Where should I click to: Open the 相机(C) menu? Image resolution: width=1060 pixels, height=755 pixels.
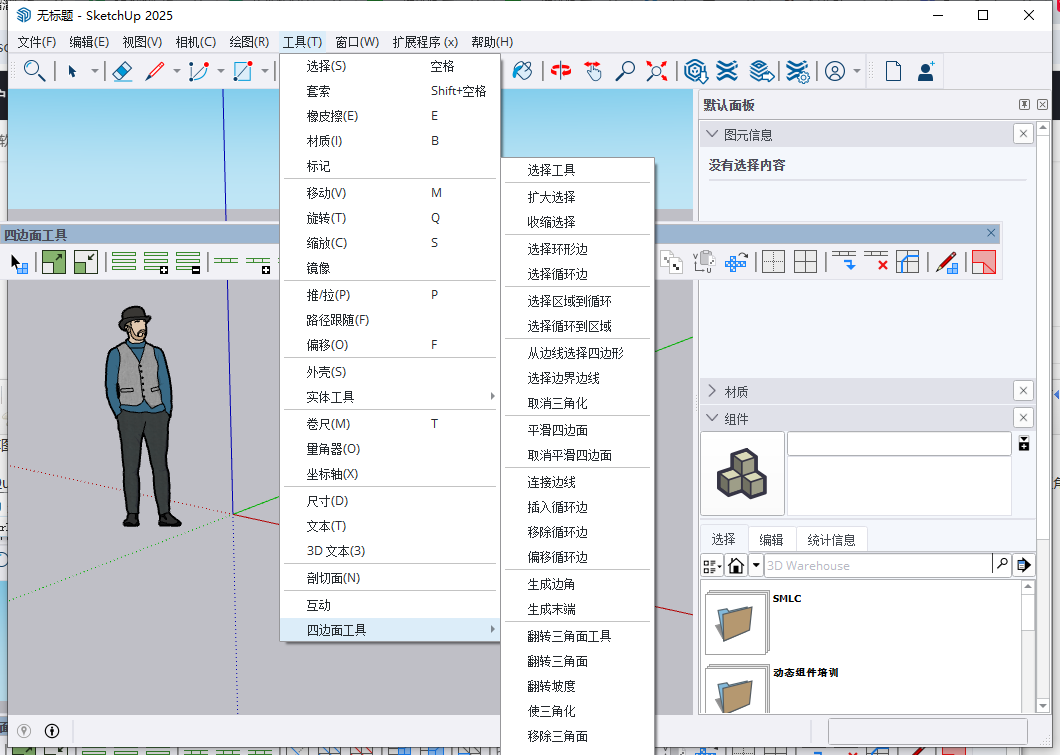click(x=195, y=42)
